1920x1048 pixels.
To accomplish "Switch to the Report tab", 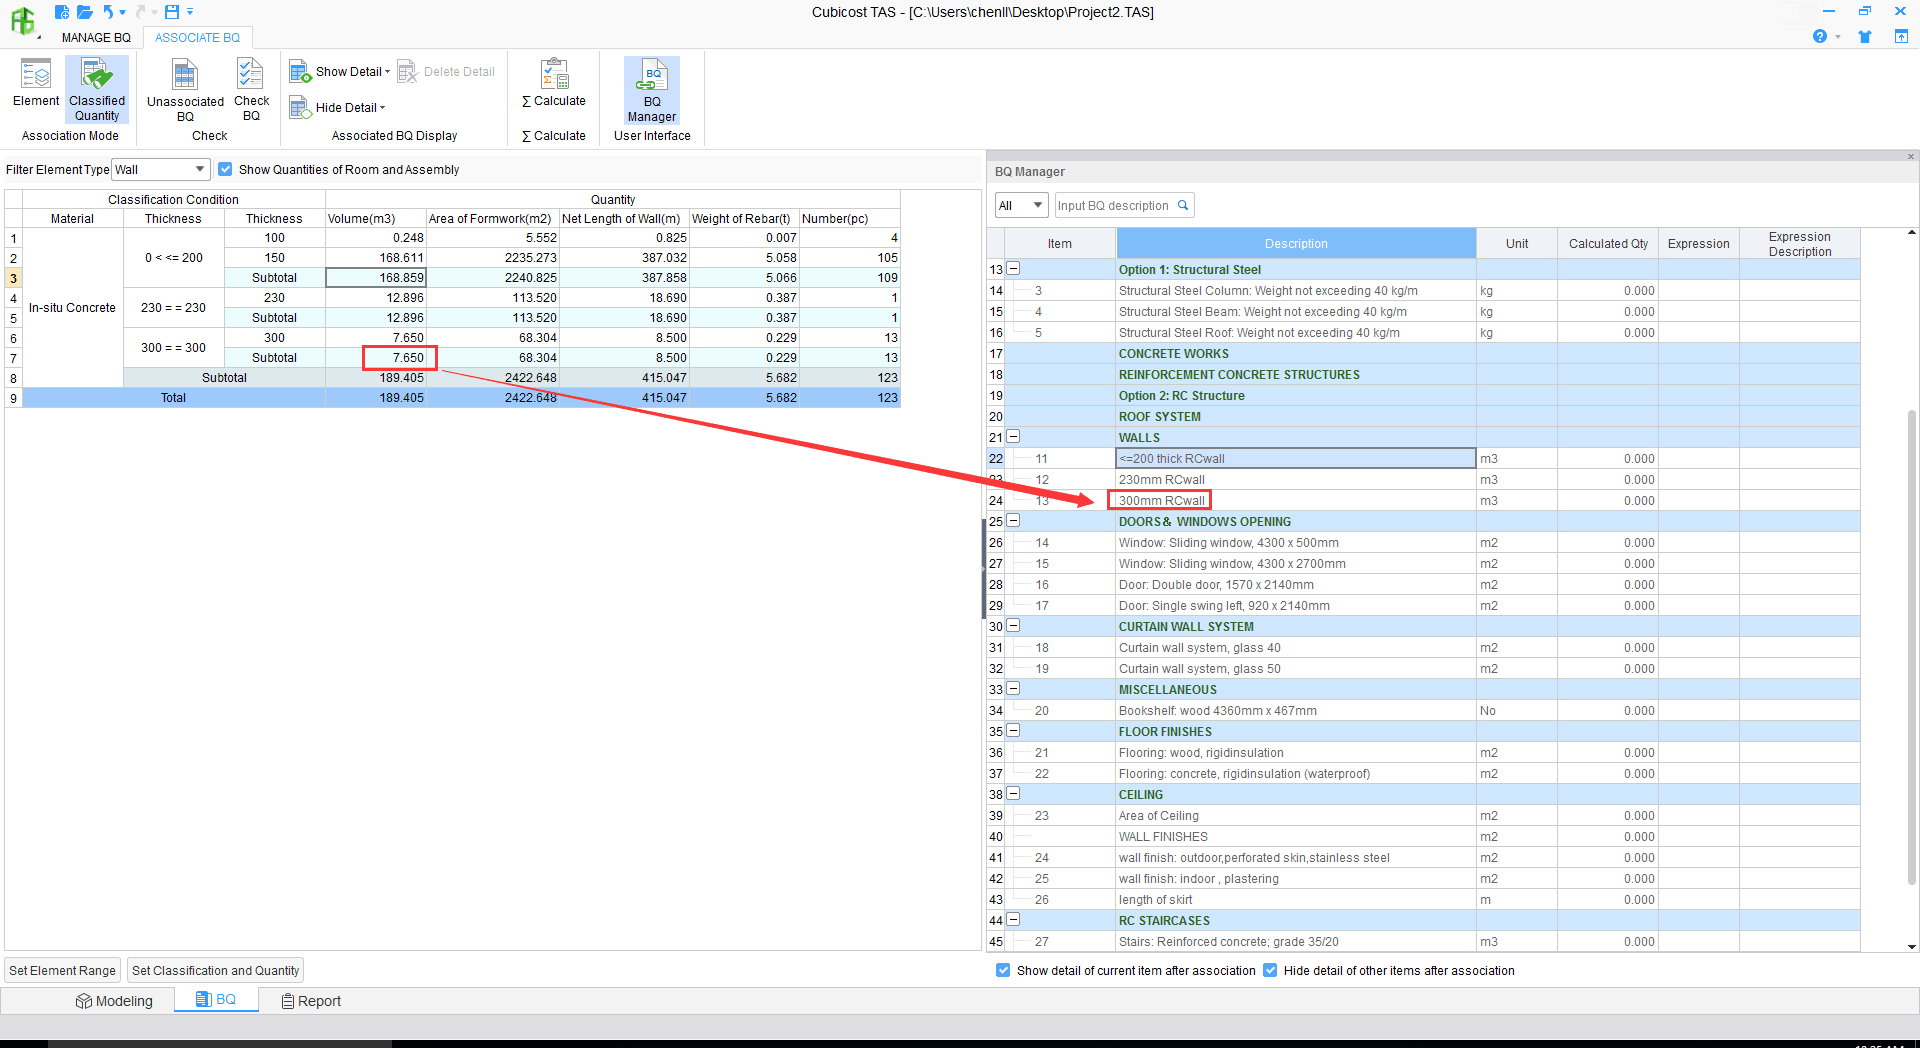I will click(x=311, y=1001).
